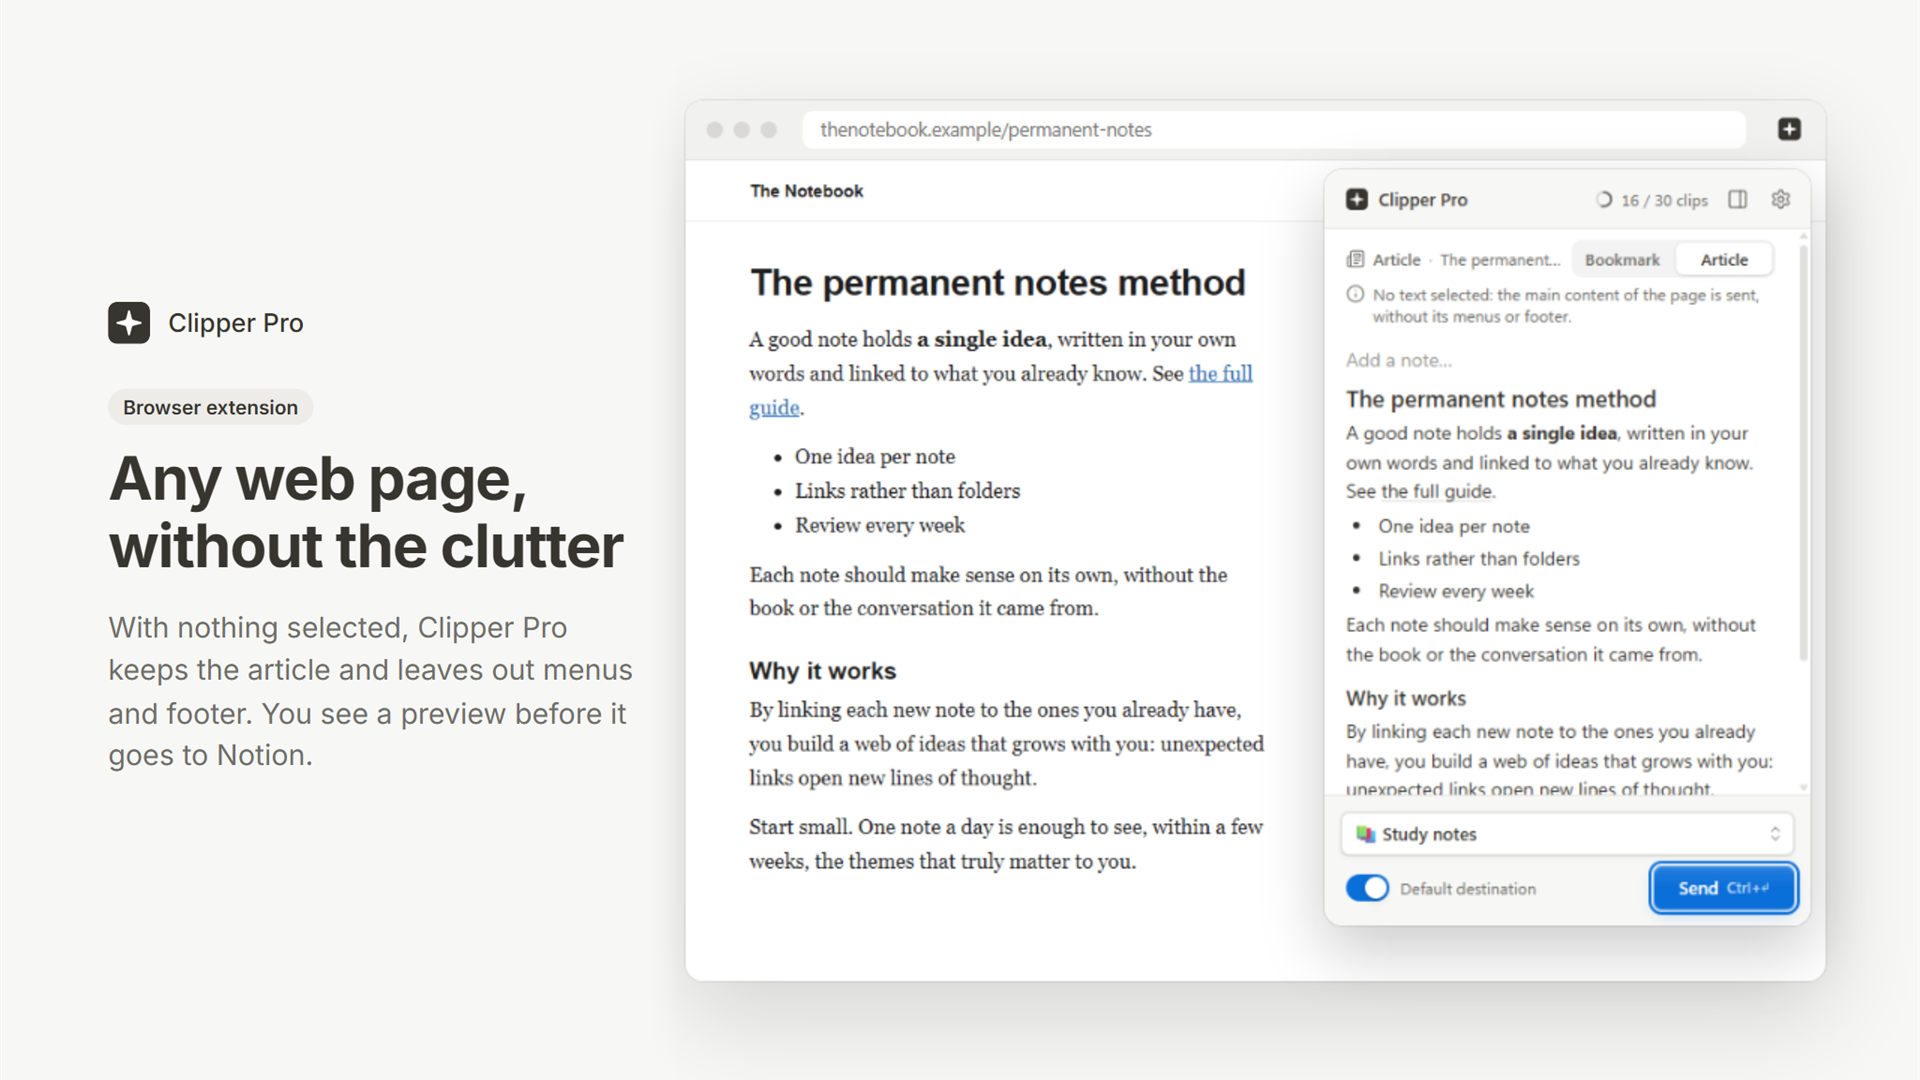Screen dimensions: 1920x1080
Task: Click the Clipper Pro logo in popup header
Action: (x=1356, y=199)
